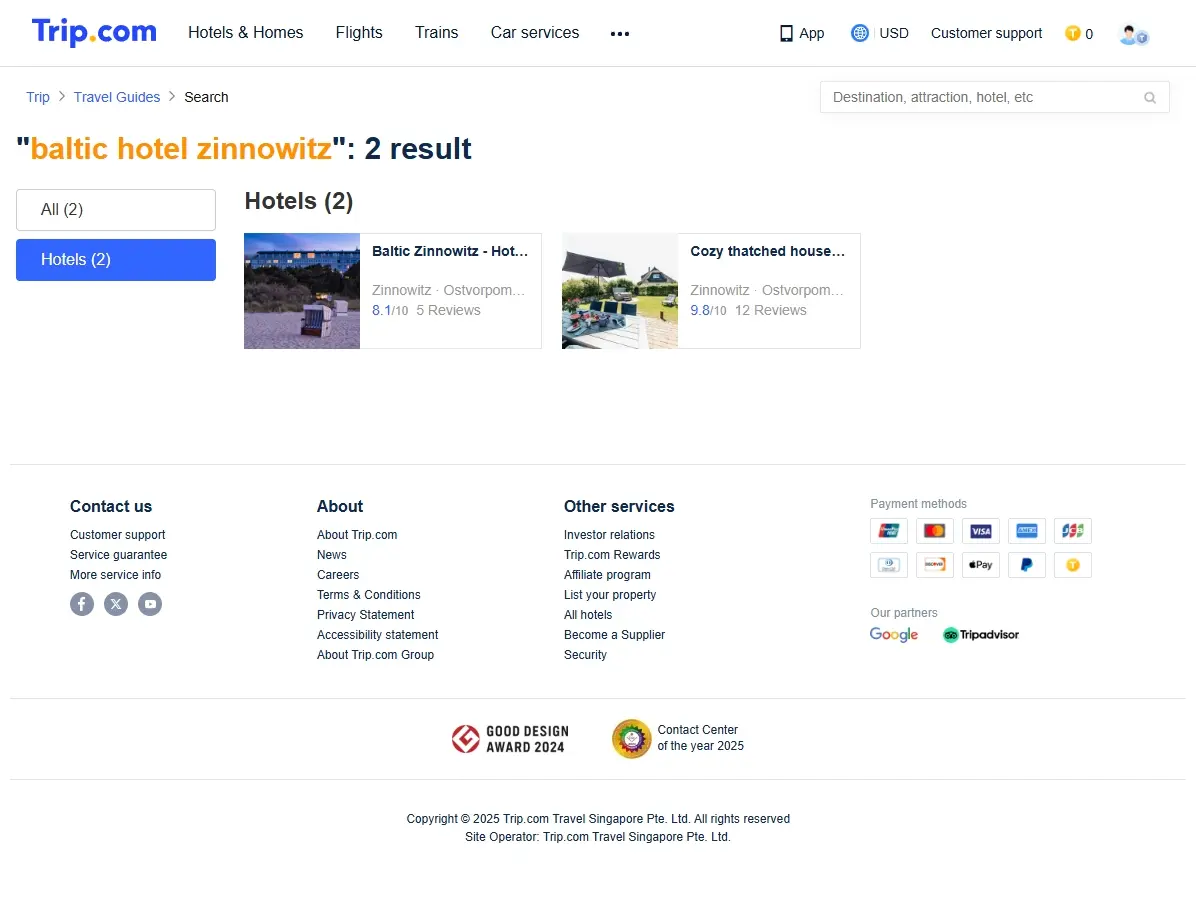Screen dimensions: 1196x921
Task: Open the Facebook social icon
Action: pyautogui.click(x=82, y=604)
